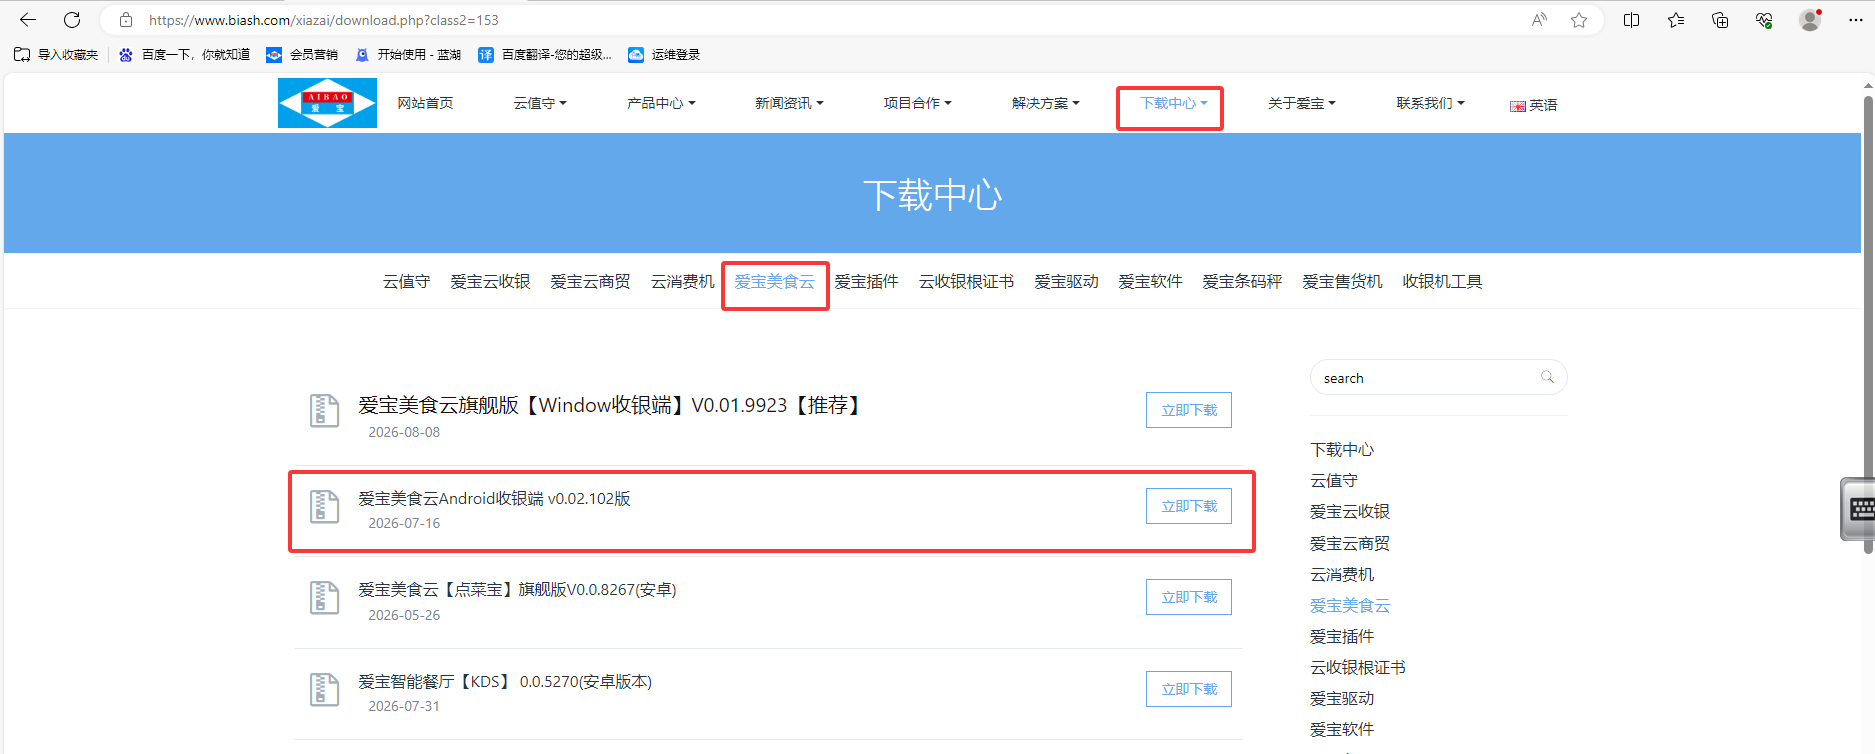This screenshot has width=1875, height=754.
Task: Select the 云消费机 category tab
Action: (x=682, y=282)
